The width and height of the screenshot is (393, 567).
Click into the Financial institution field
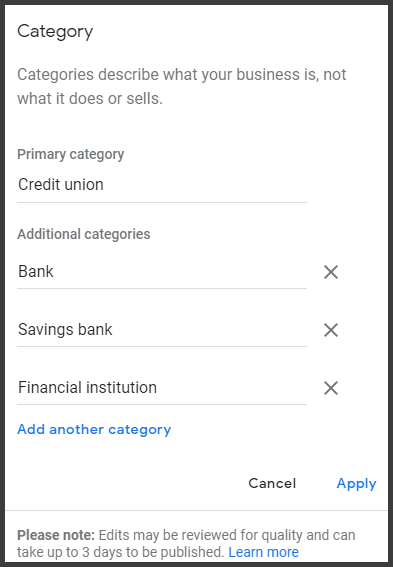162,388
